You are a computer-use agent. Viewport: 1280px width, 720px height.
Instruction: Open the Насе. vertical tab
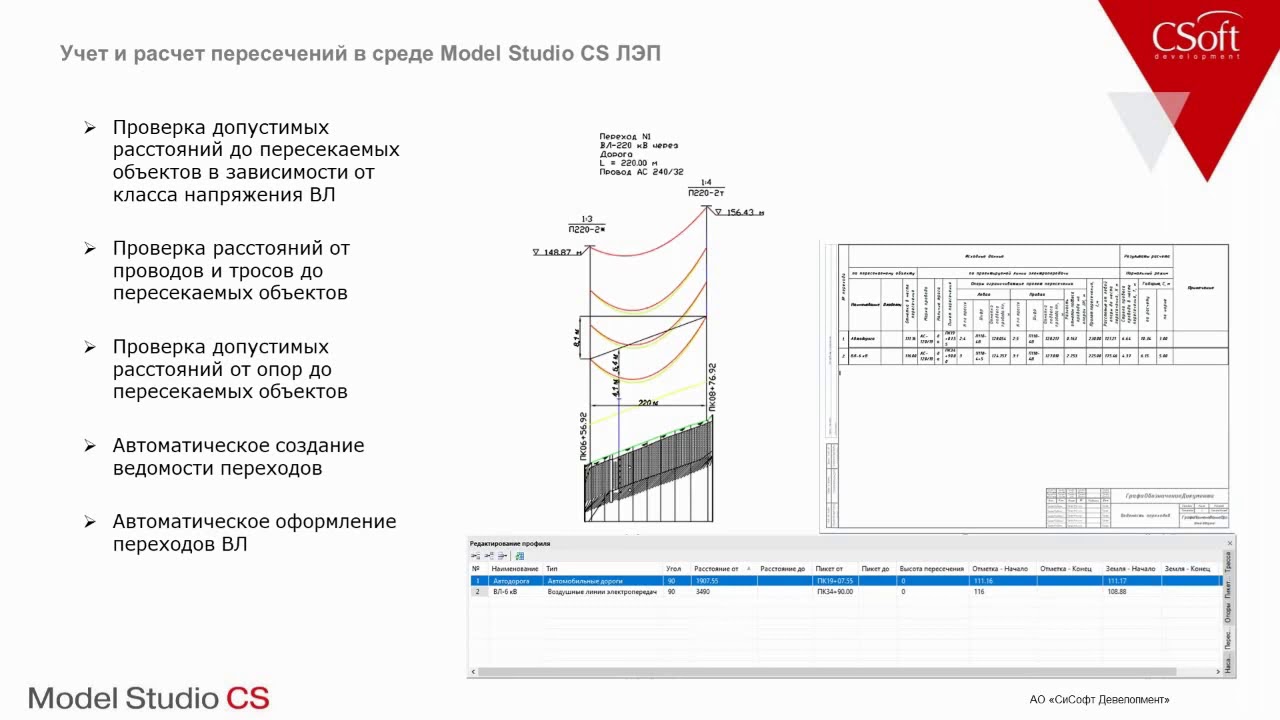click(x=1229, y=662)
